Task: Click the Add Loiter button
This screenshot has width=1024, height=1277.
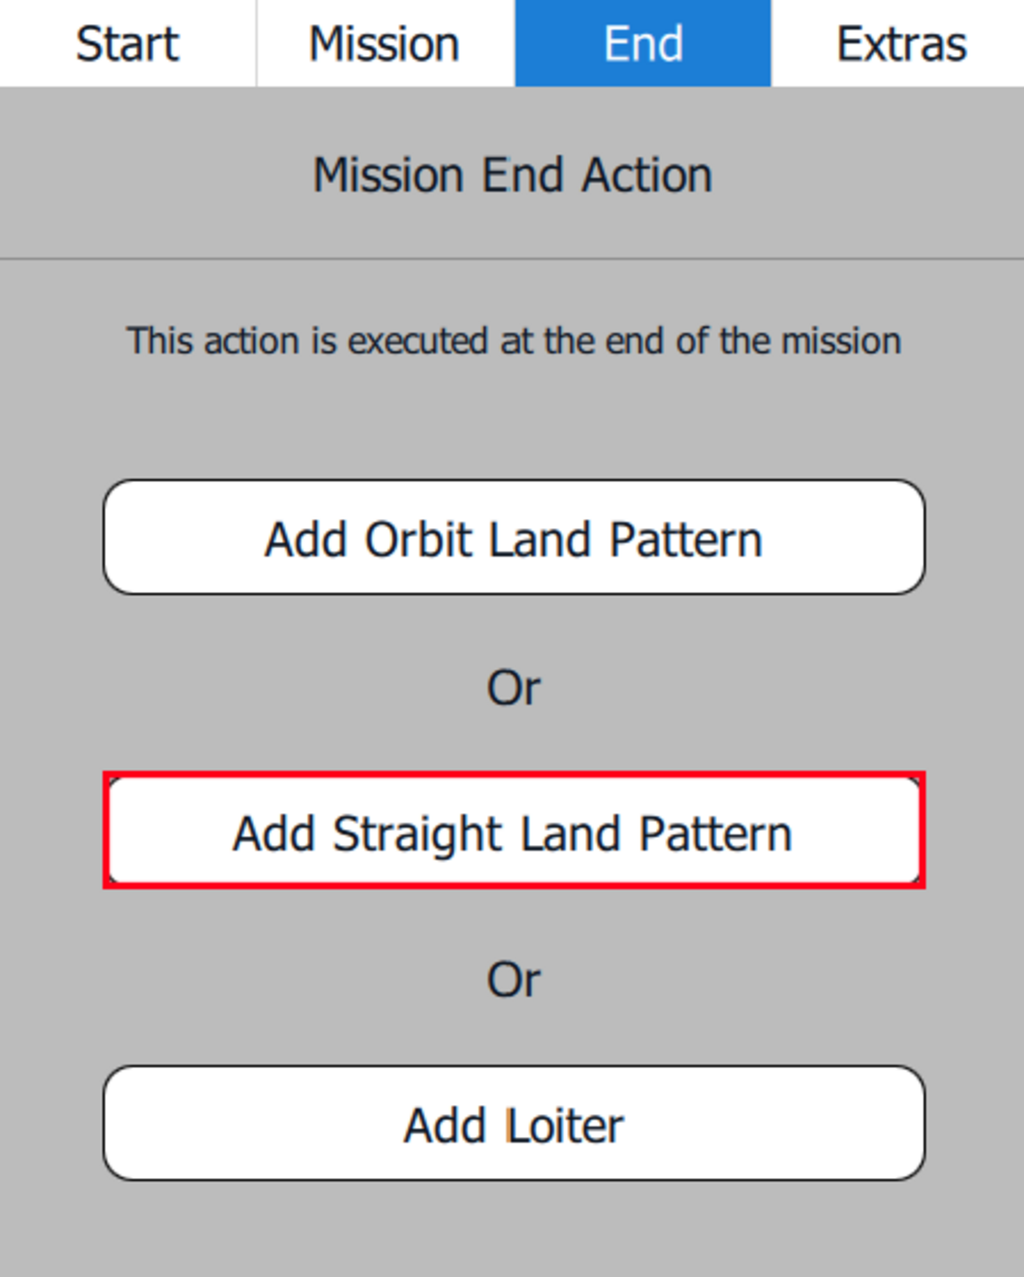Action: [x=513, y=1123]
